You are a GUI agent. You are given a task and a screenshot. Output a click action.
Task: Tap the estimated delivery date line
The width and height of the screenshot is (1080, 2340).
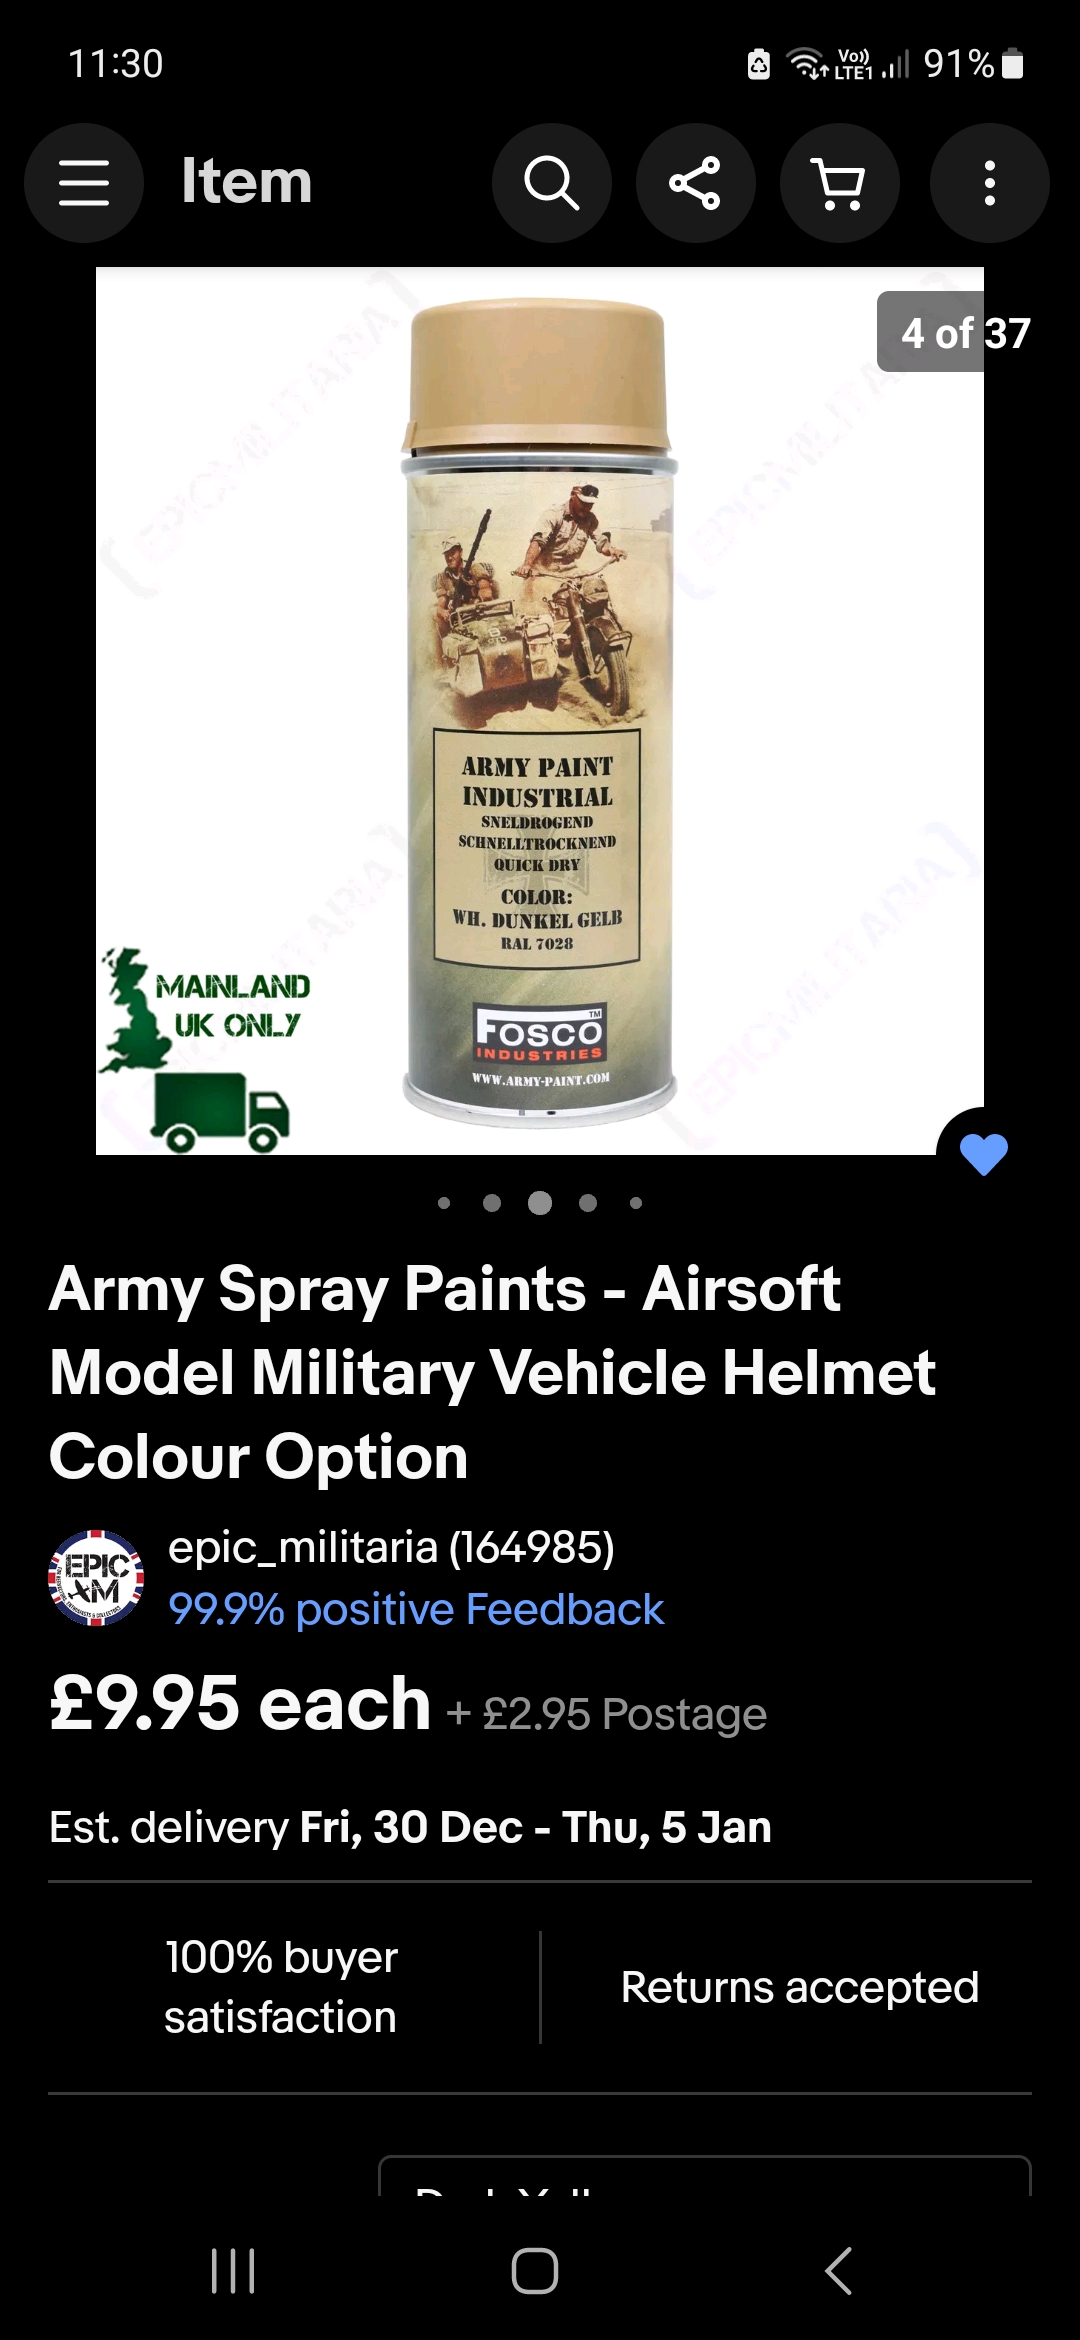point(410,1827)
